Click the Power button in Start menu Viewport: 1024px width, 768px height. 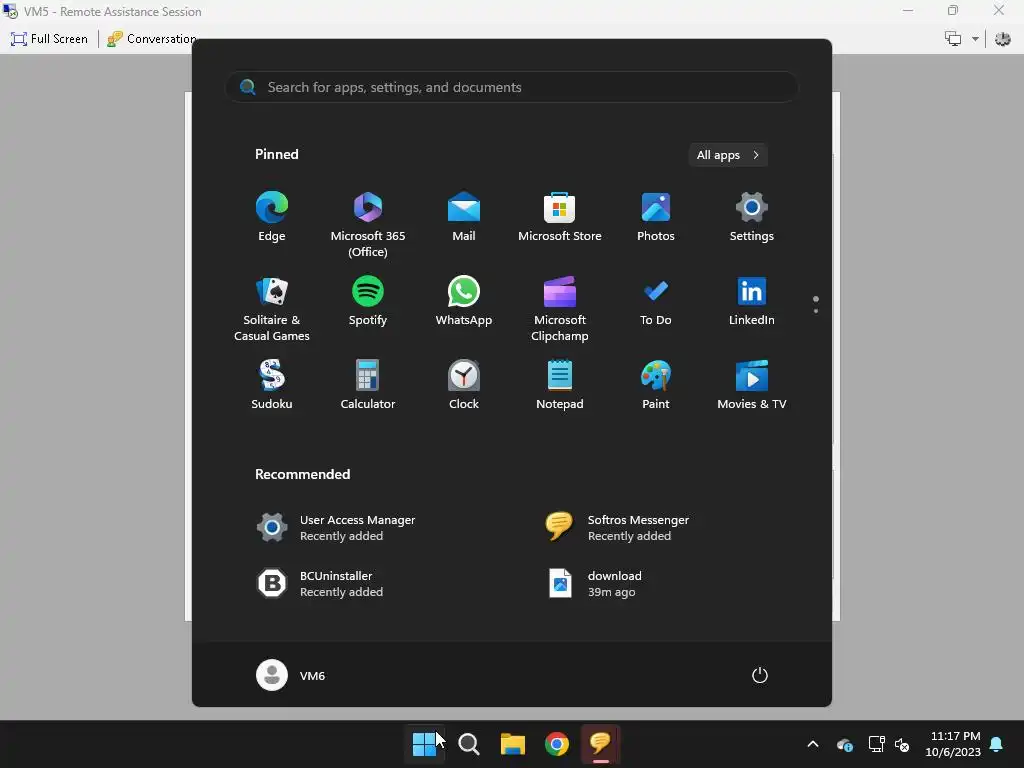(760, 675)
